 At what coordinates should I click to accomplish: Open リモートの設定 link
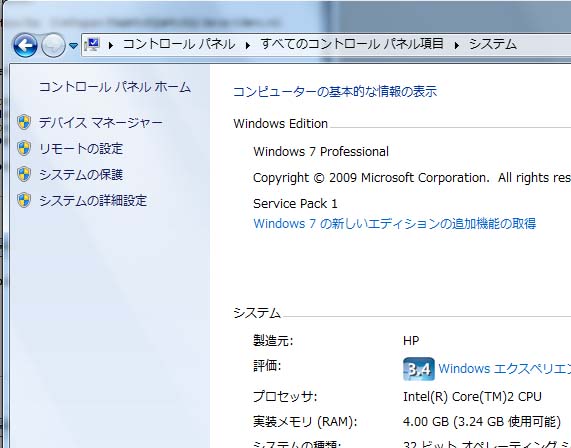pos(81,149)
